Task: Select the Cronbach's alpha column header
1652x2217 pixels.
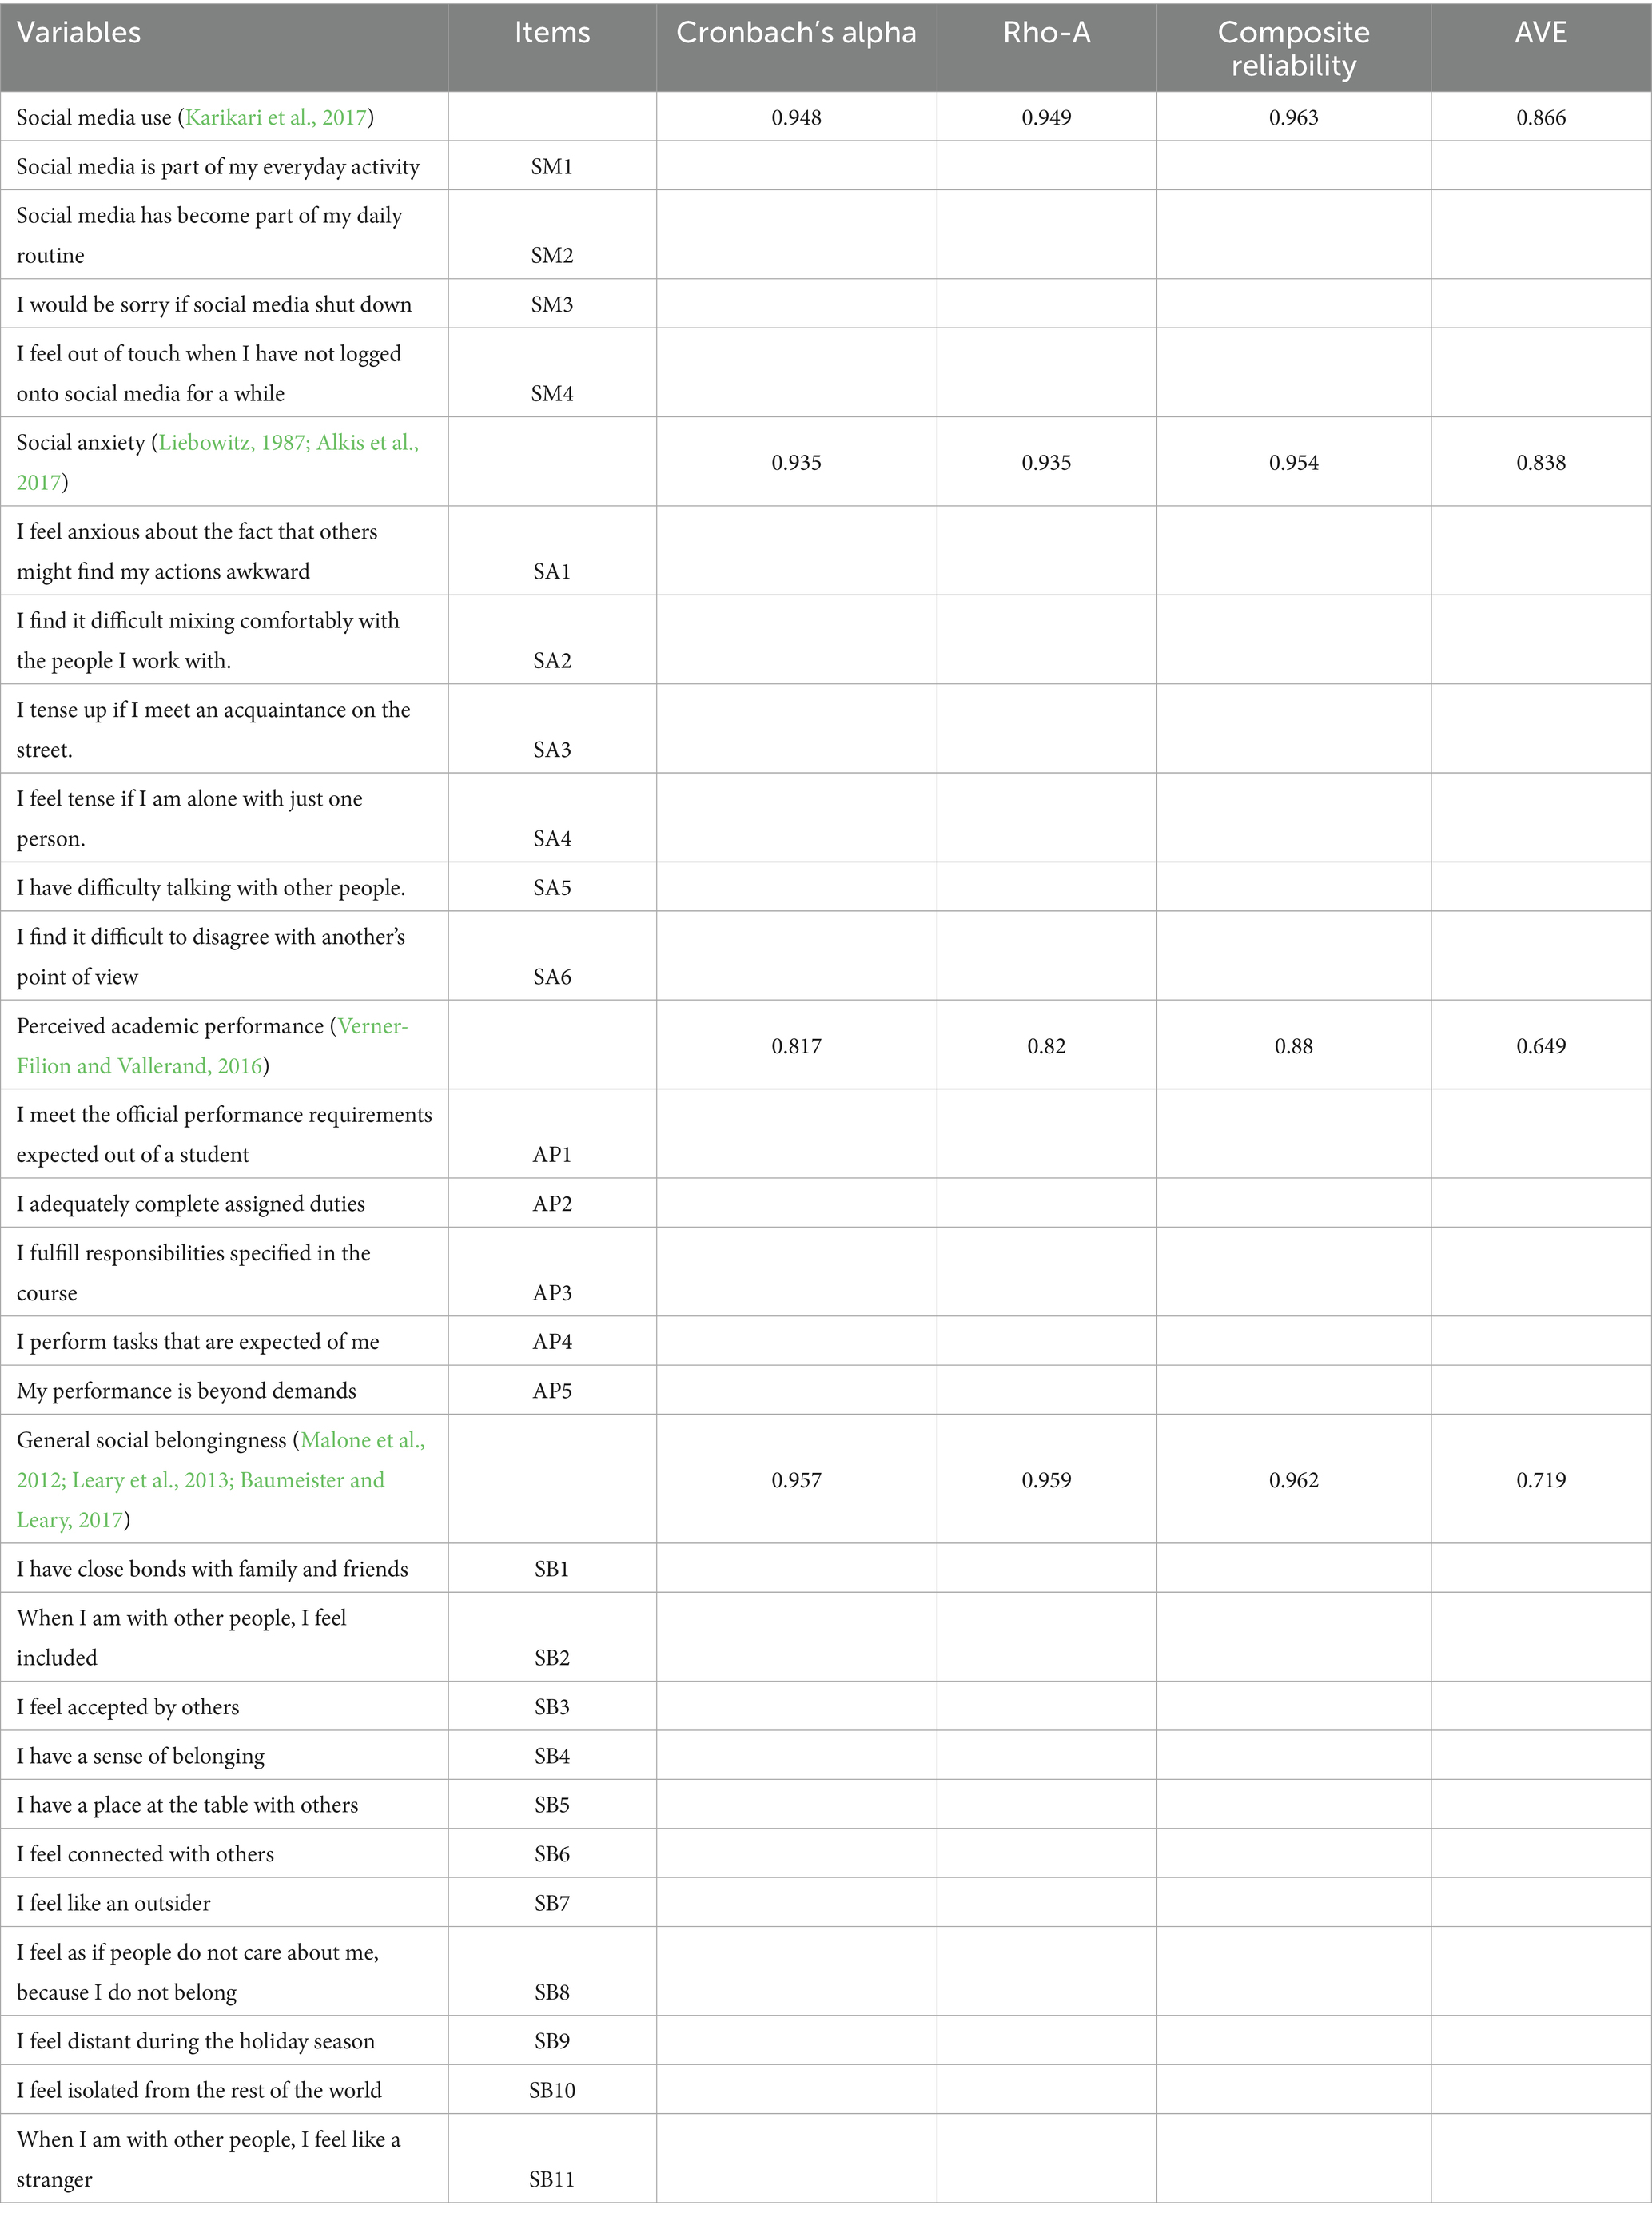Action: pyautogui.click(x=796, y=33)
